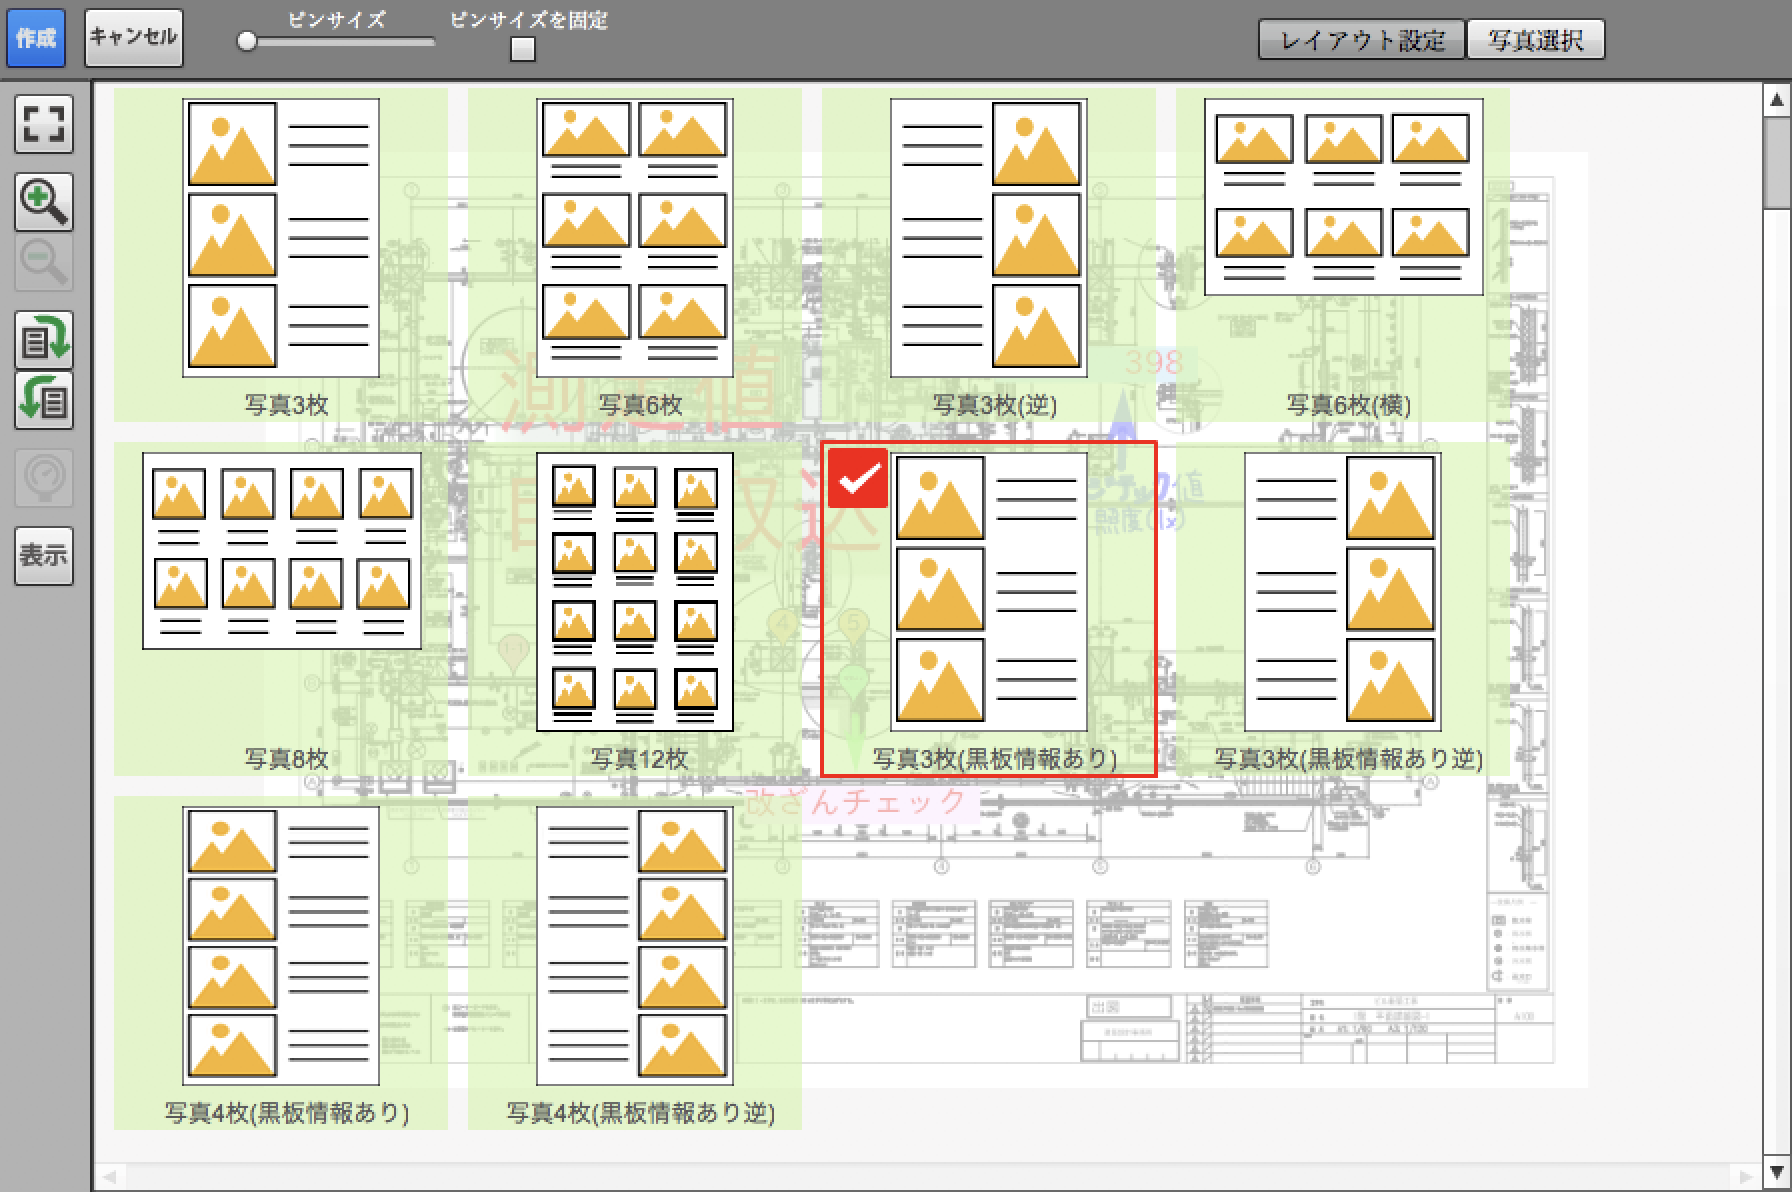Click the rotate page clockwise icon
Viewport: 1792px width, 1192px height.
click(x=43, y=340)
